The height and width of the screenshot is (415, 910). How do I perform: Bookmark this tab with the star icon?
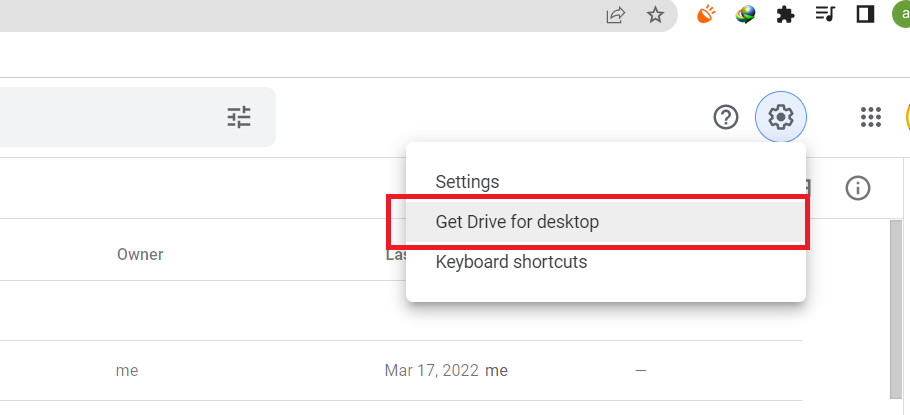pos(655,15)
